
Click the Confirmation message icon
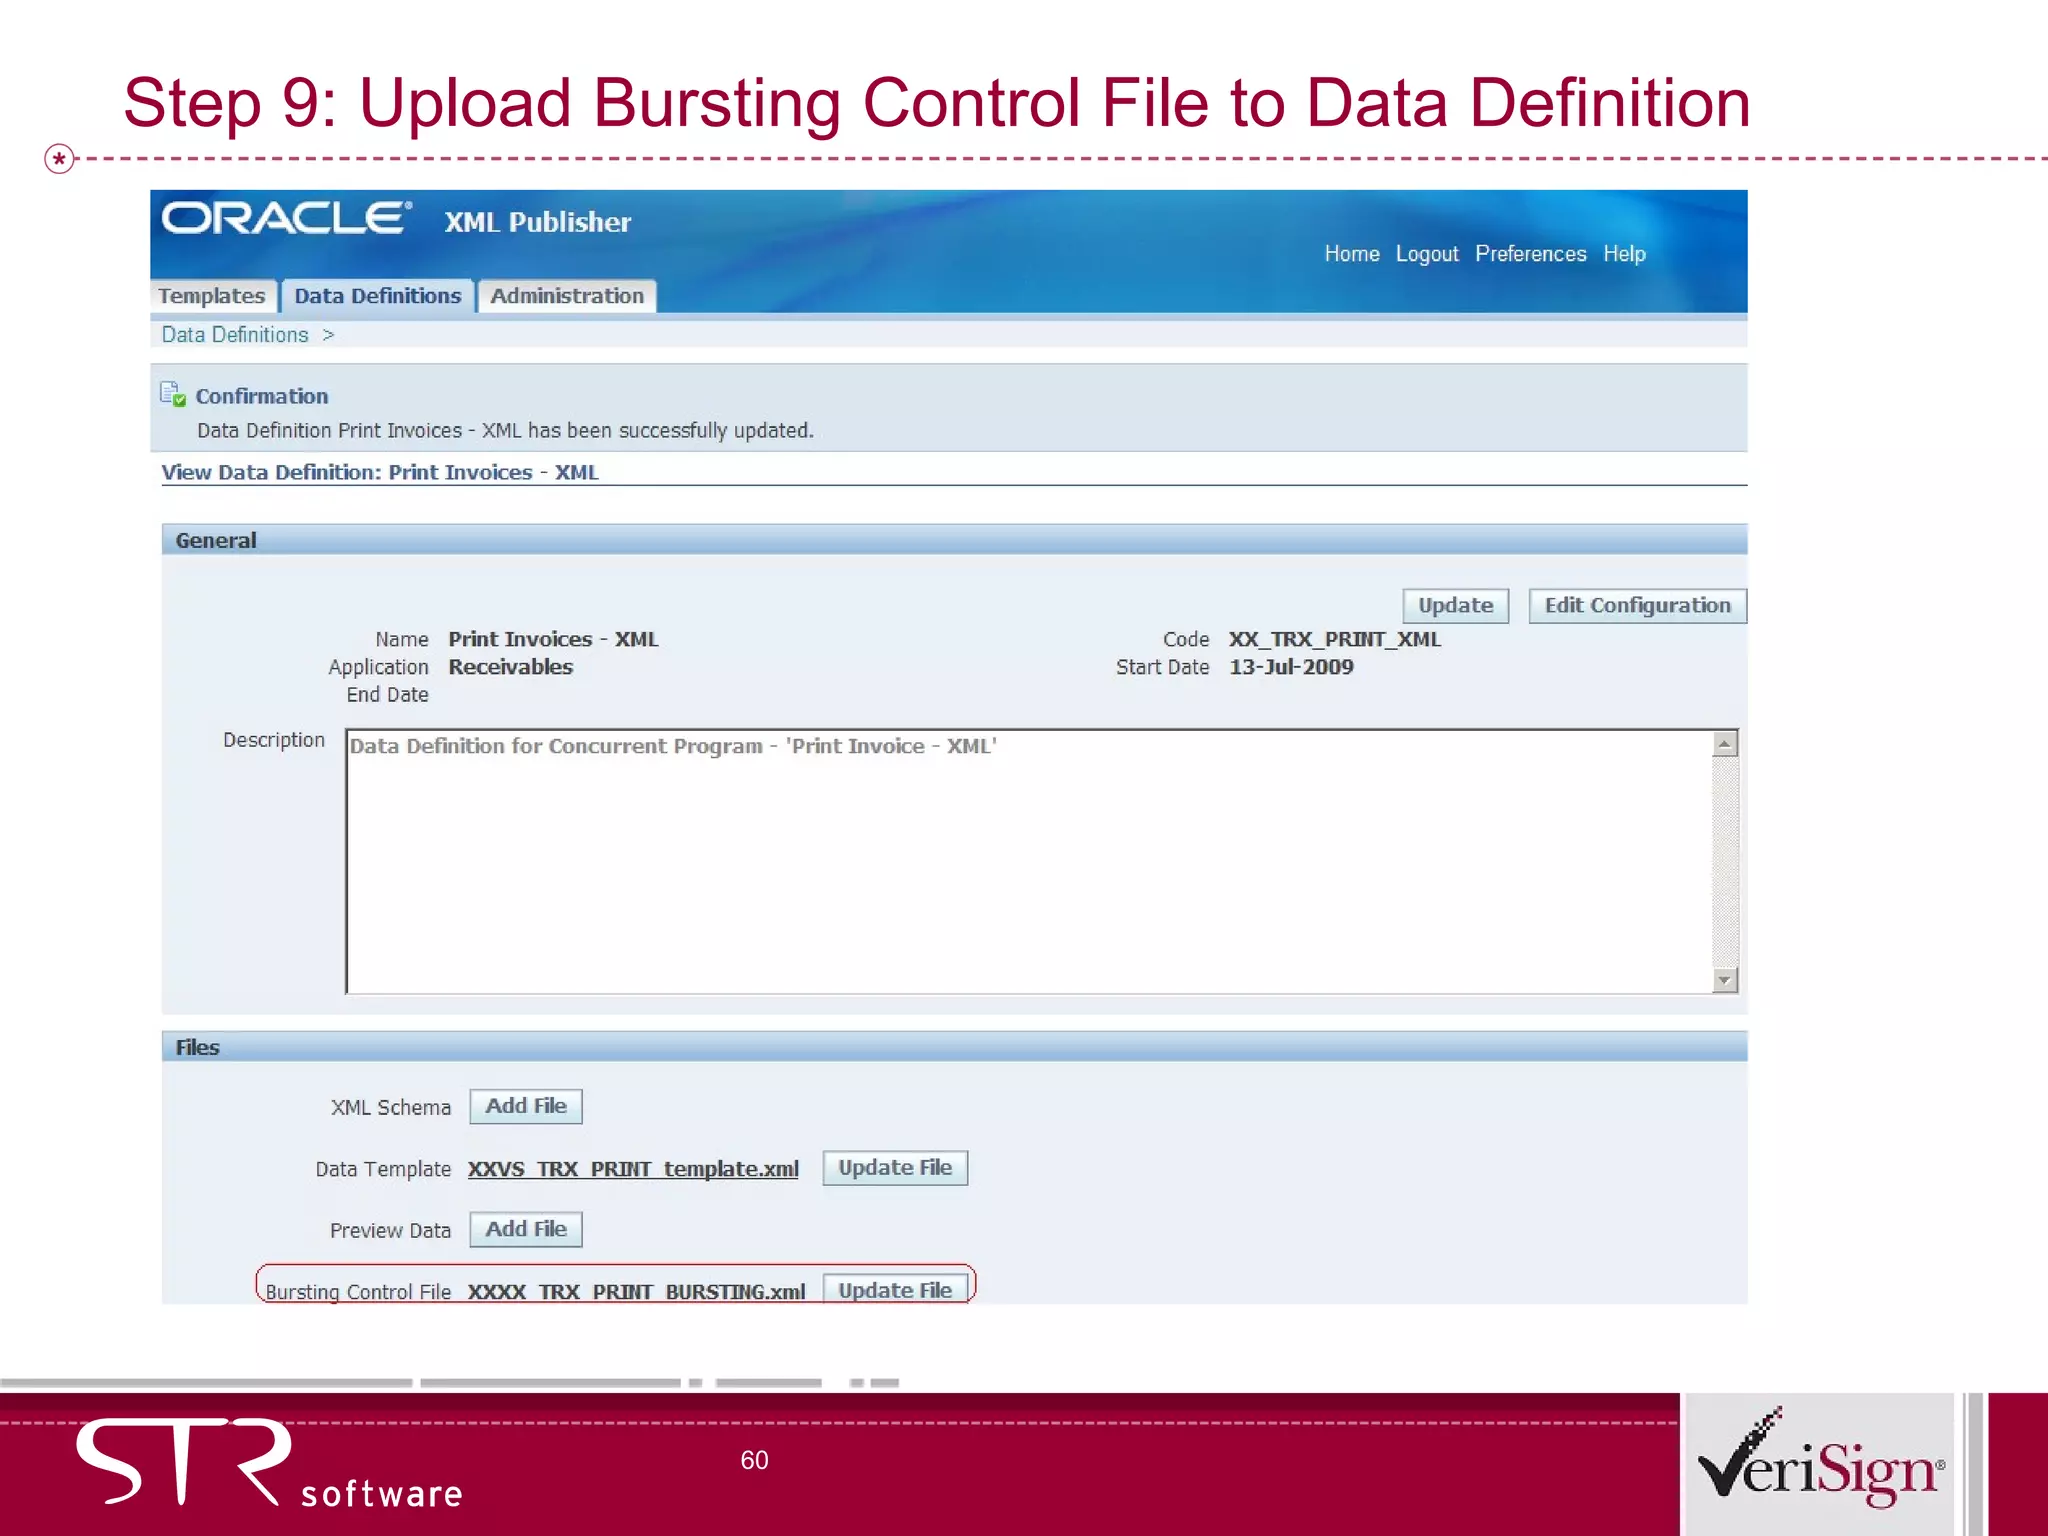click(x=173, y=394)
